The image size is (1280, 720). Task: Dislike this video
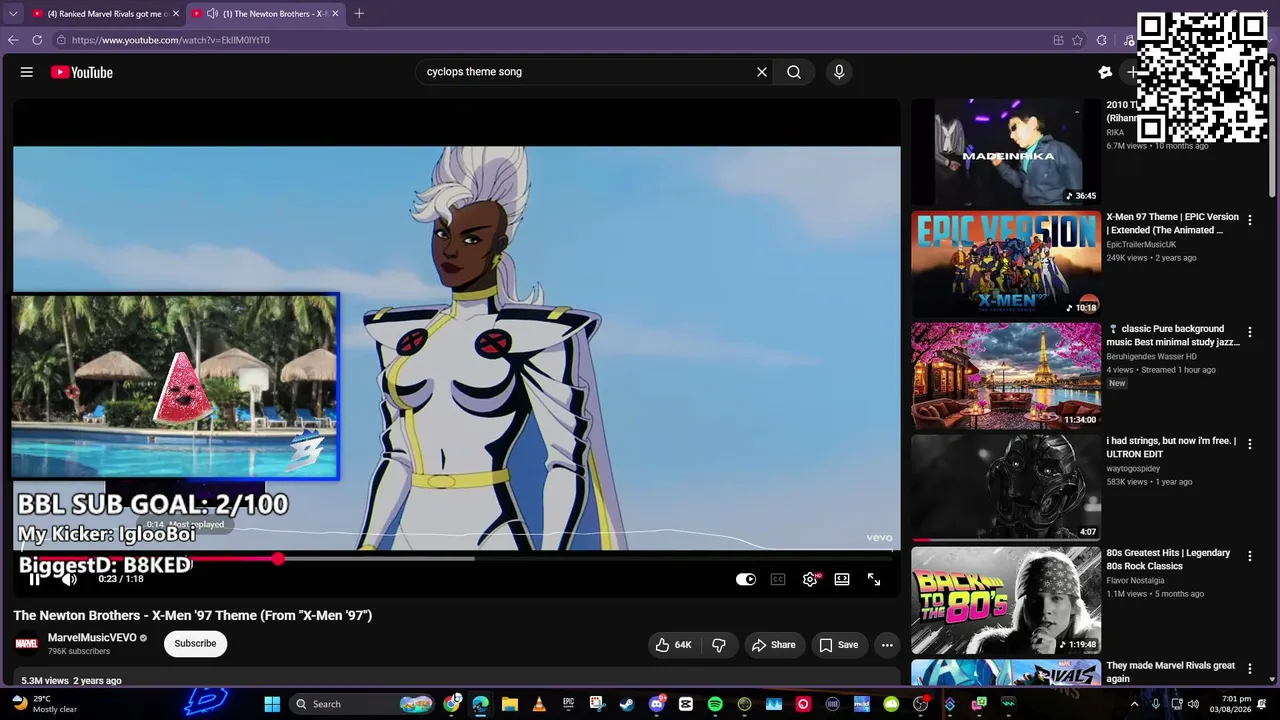719,645
